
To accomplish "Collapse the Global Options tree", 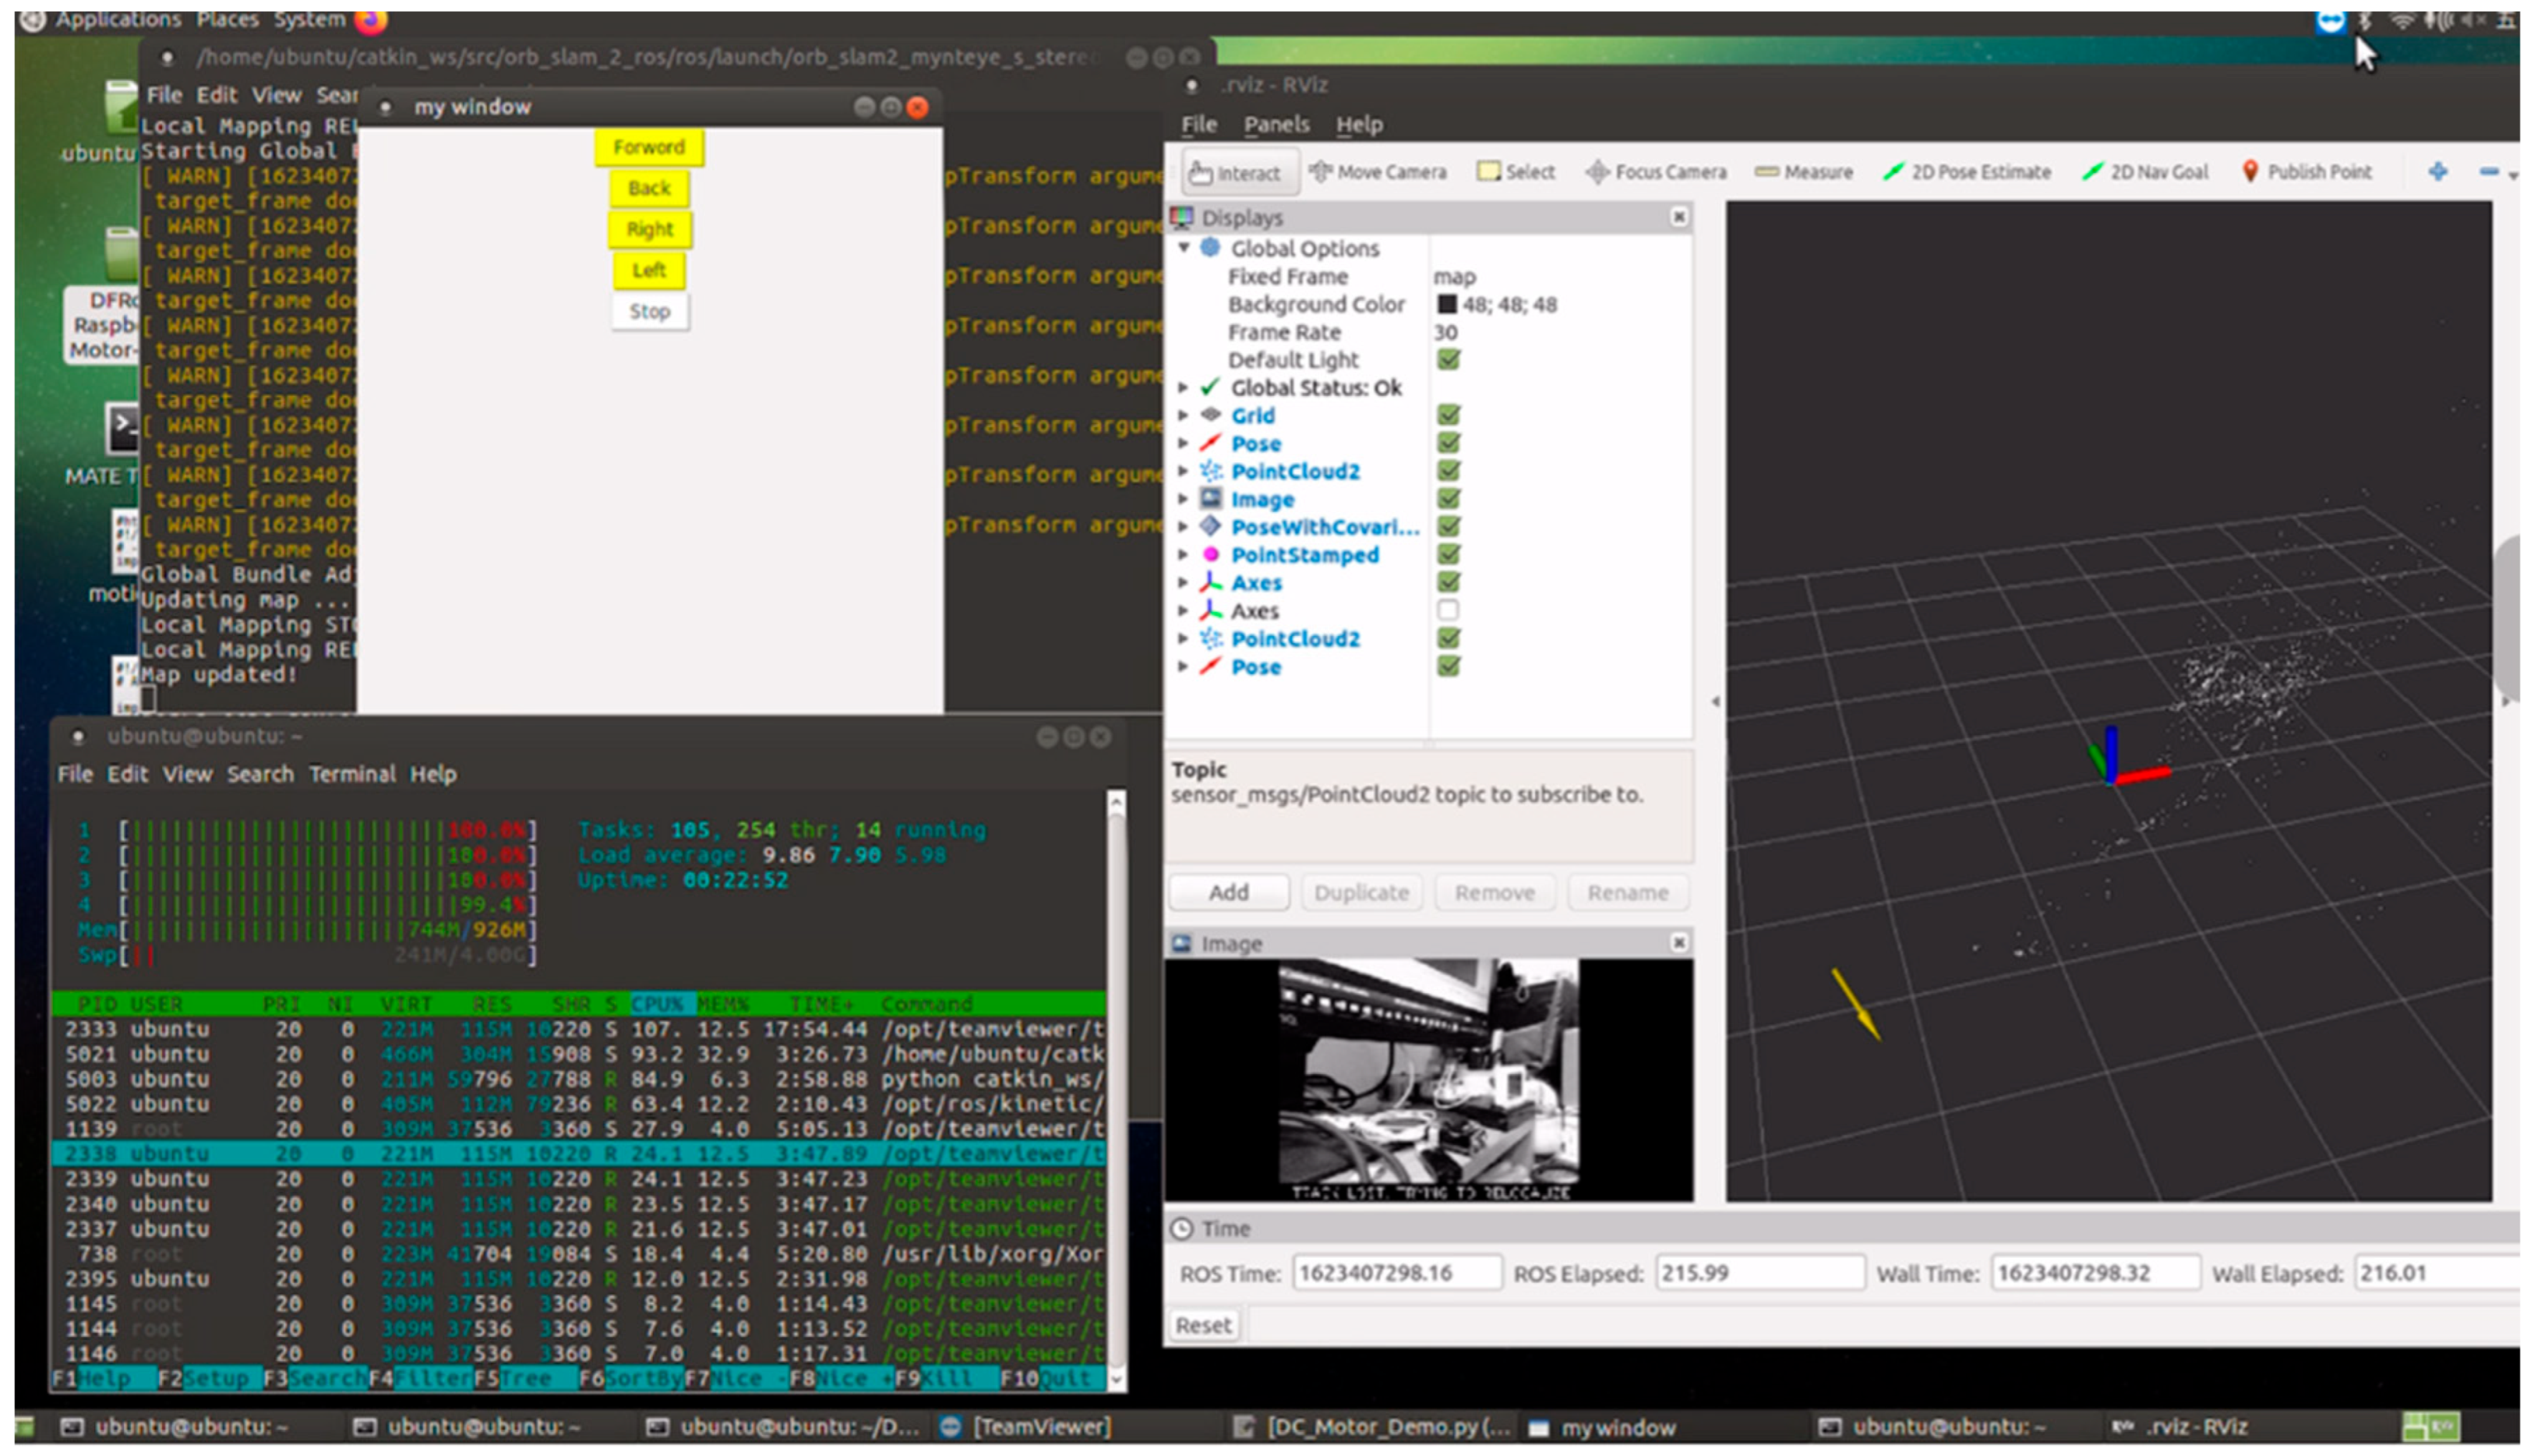I will [x=1184, y=248].
